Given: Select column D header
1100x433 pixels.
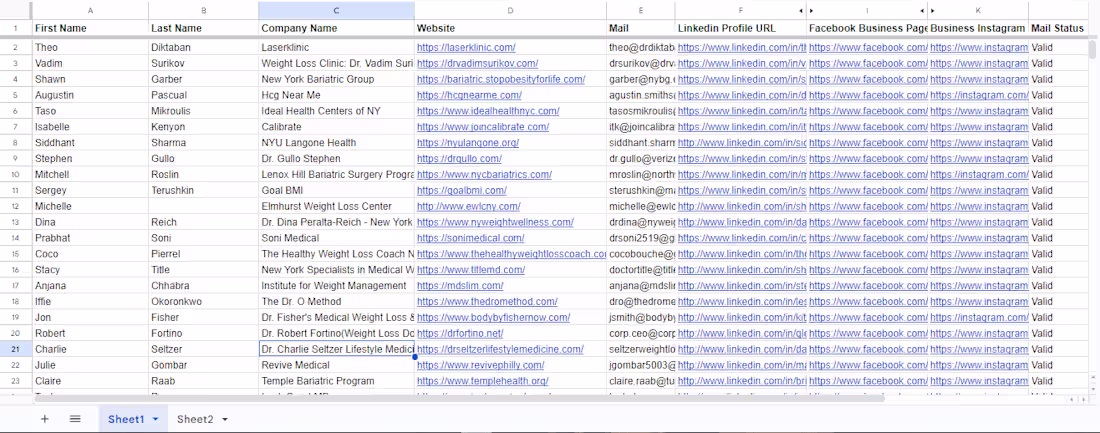Looking at the screenshot, I should coord(510,11).
